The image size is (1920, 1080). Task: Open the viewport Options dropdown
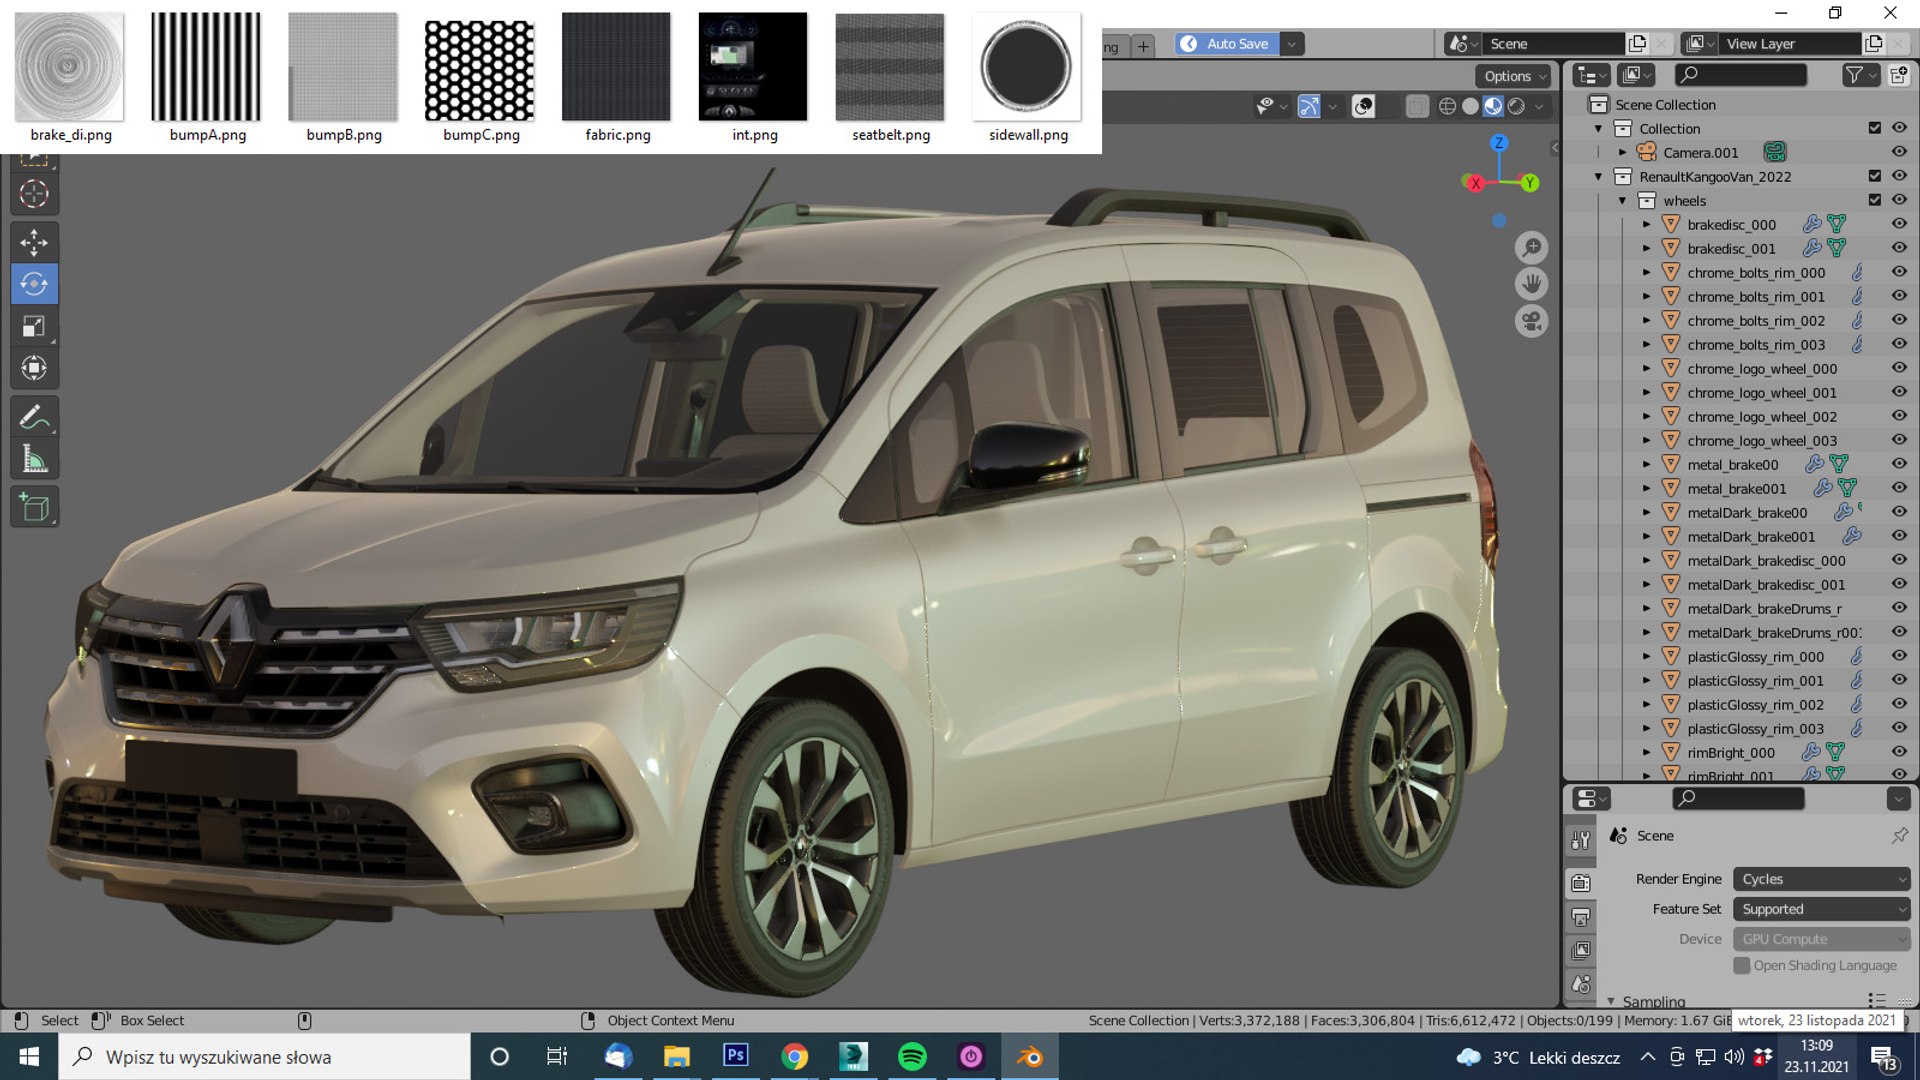click(1514, 76)
